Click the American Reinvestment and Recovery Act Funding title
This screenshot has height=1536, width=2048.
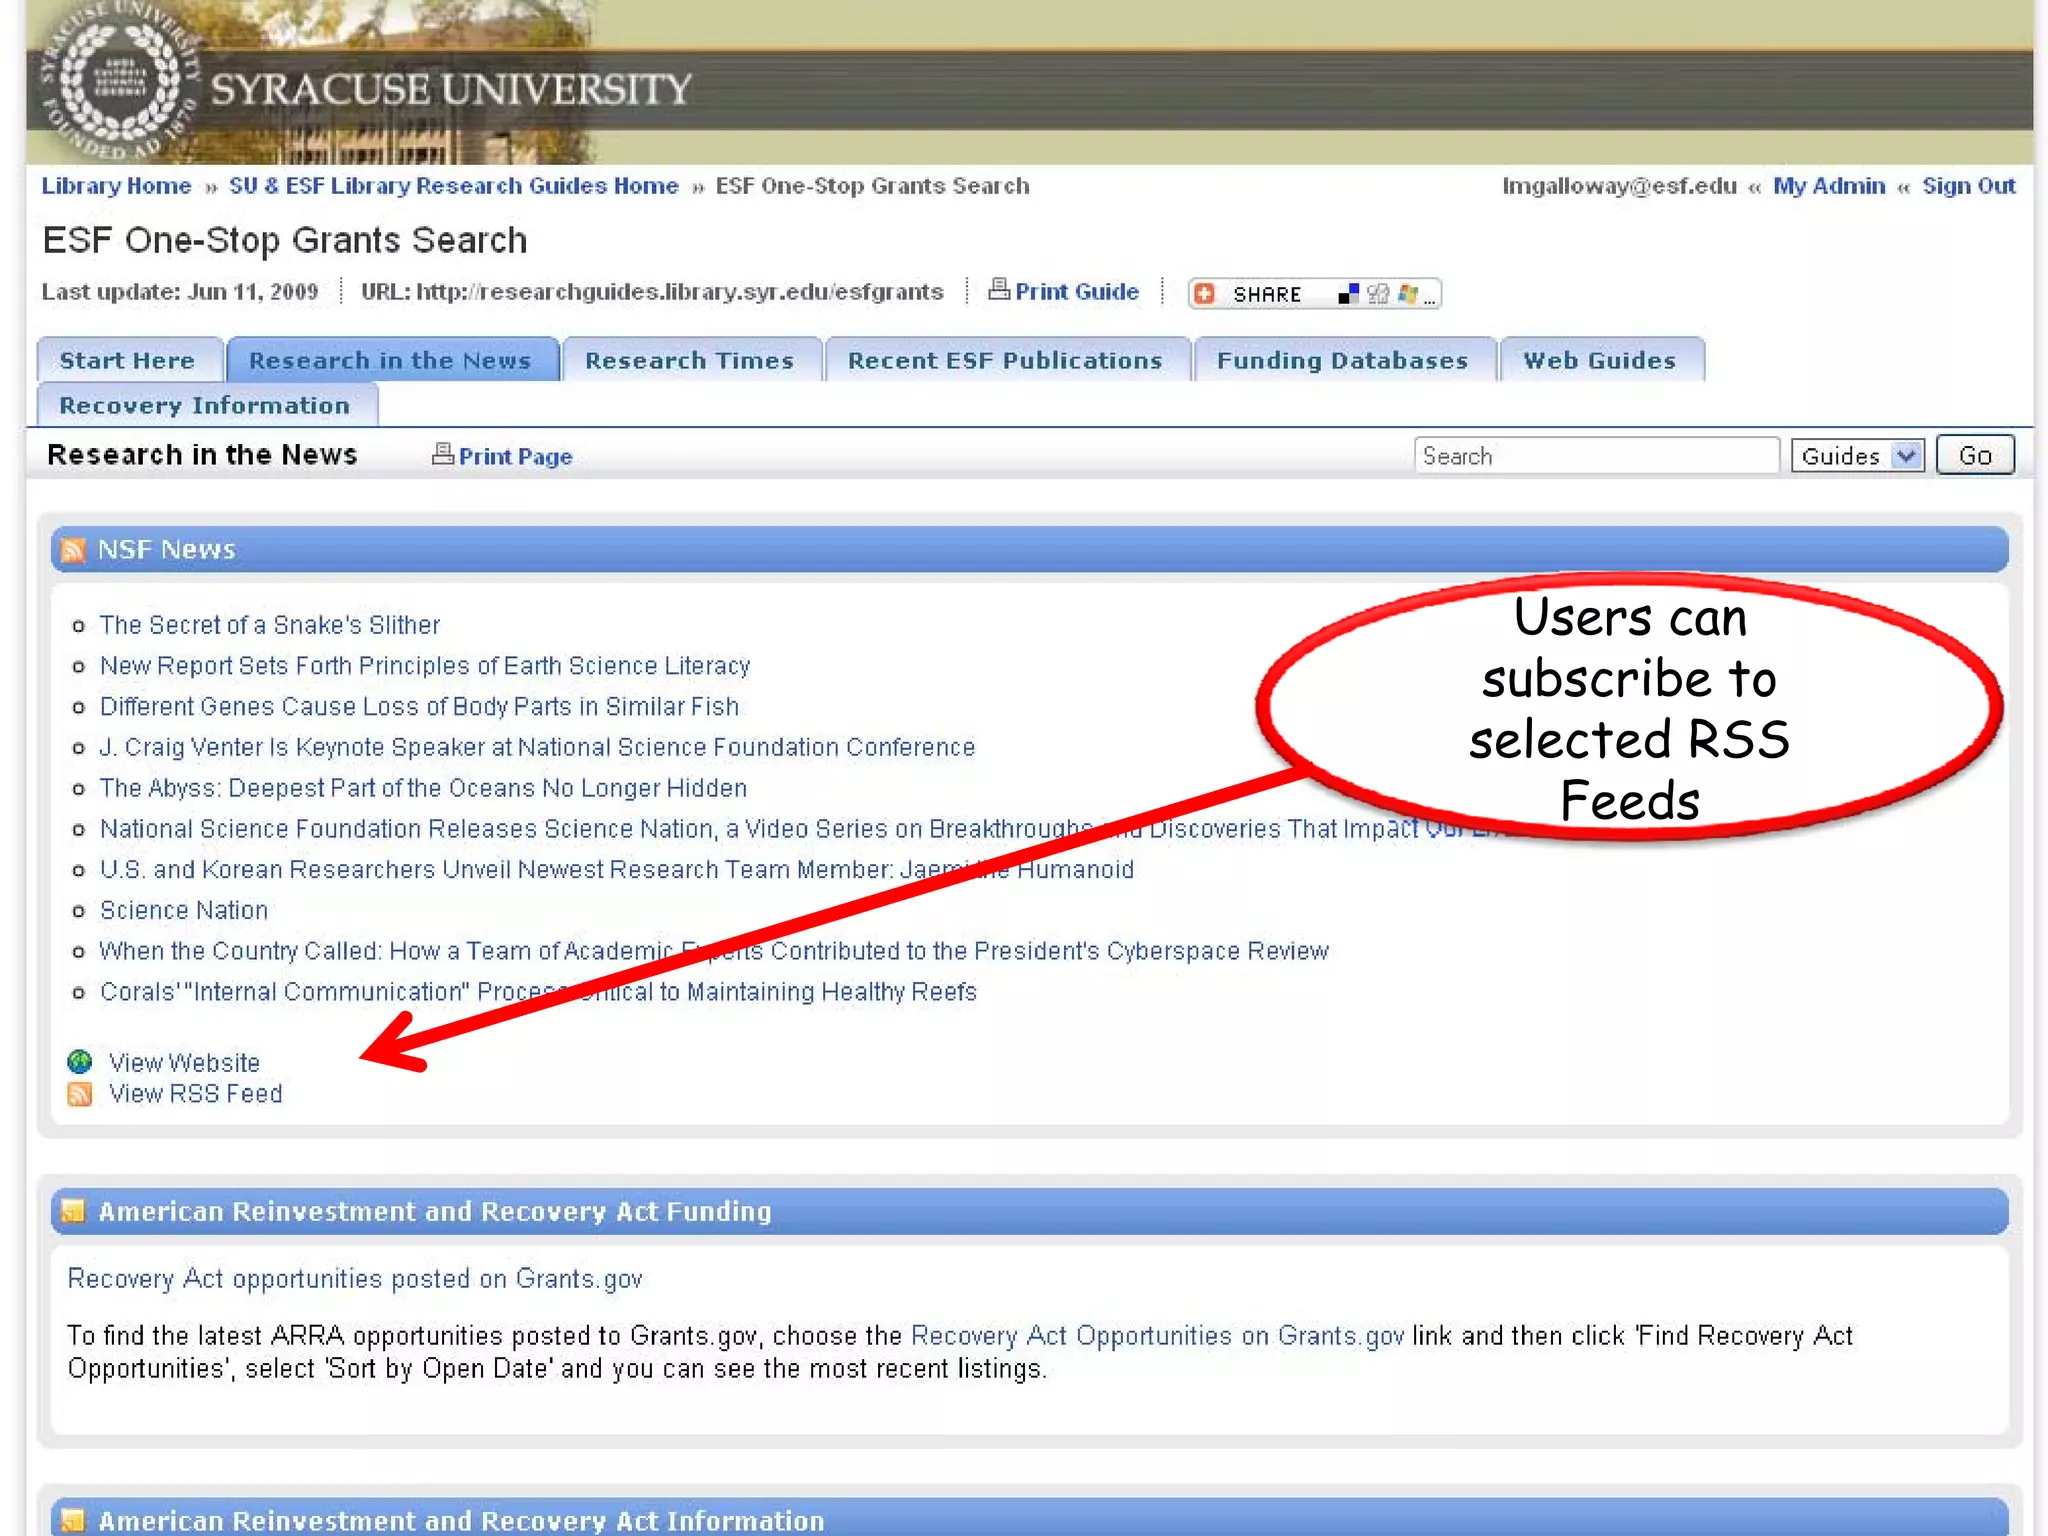(x=435, y=1212)
